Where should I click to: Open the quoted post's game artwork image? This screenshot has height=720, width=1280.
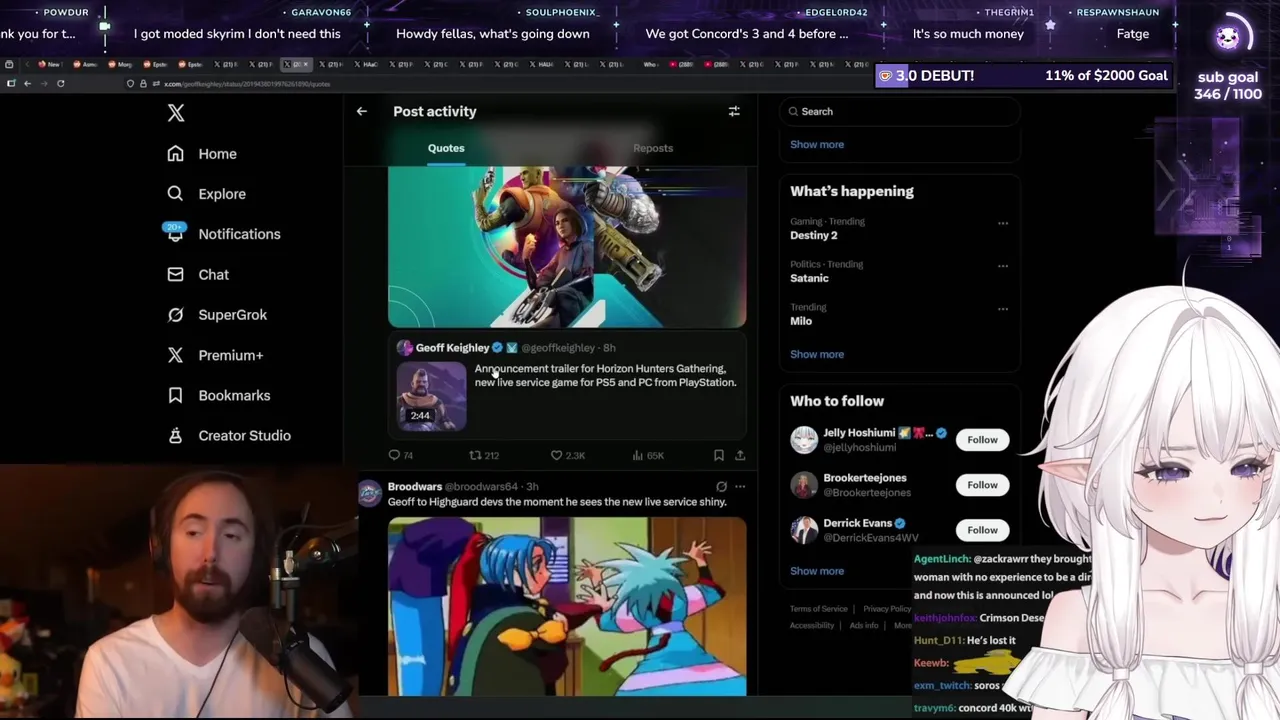pos(567,247)
